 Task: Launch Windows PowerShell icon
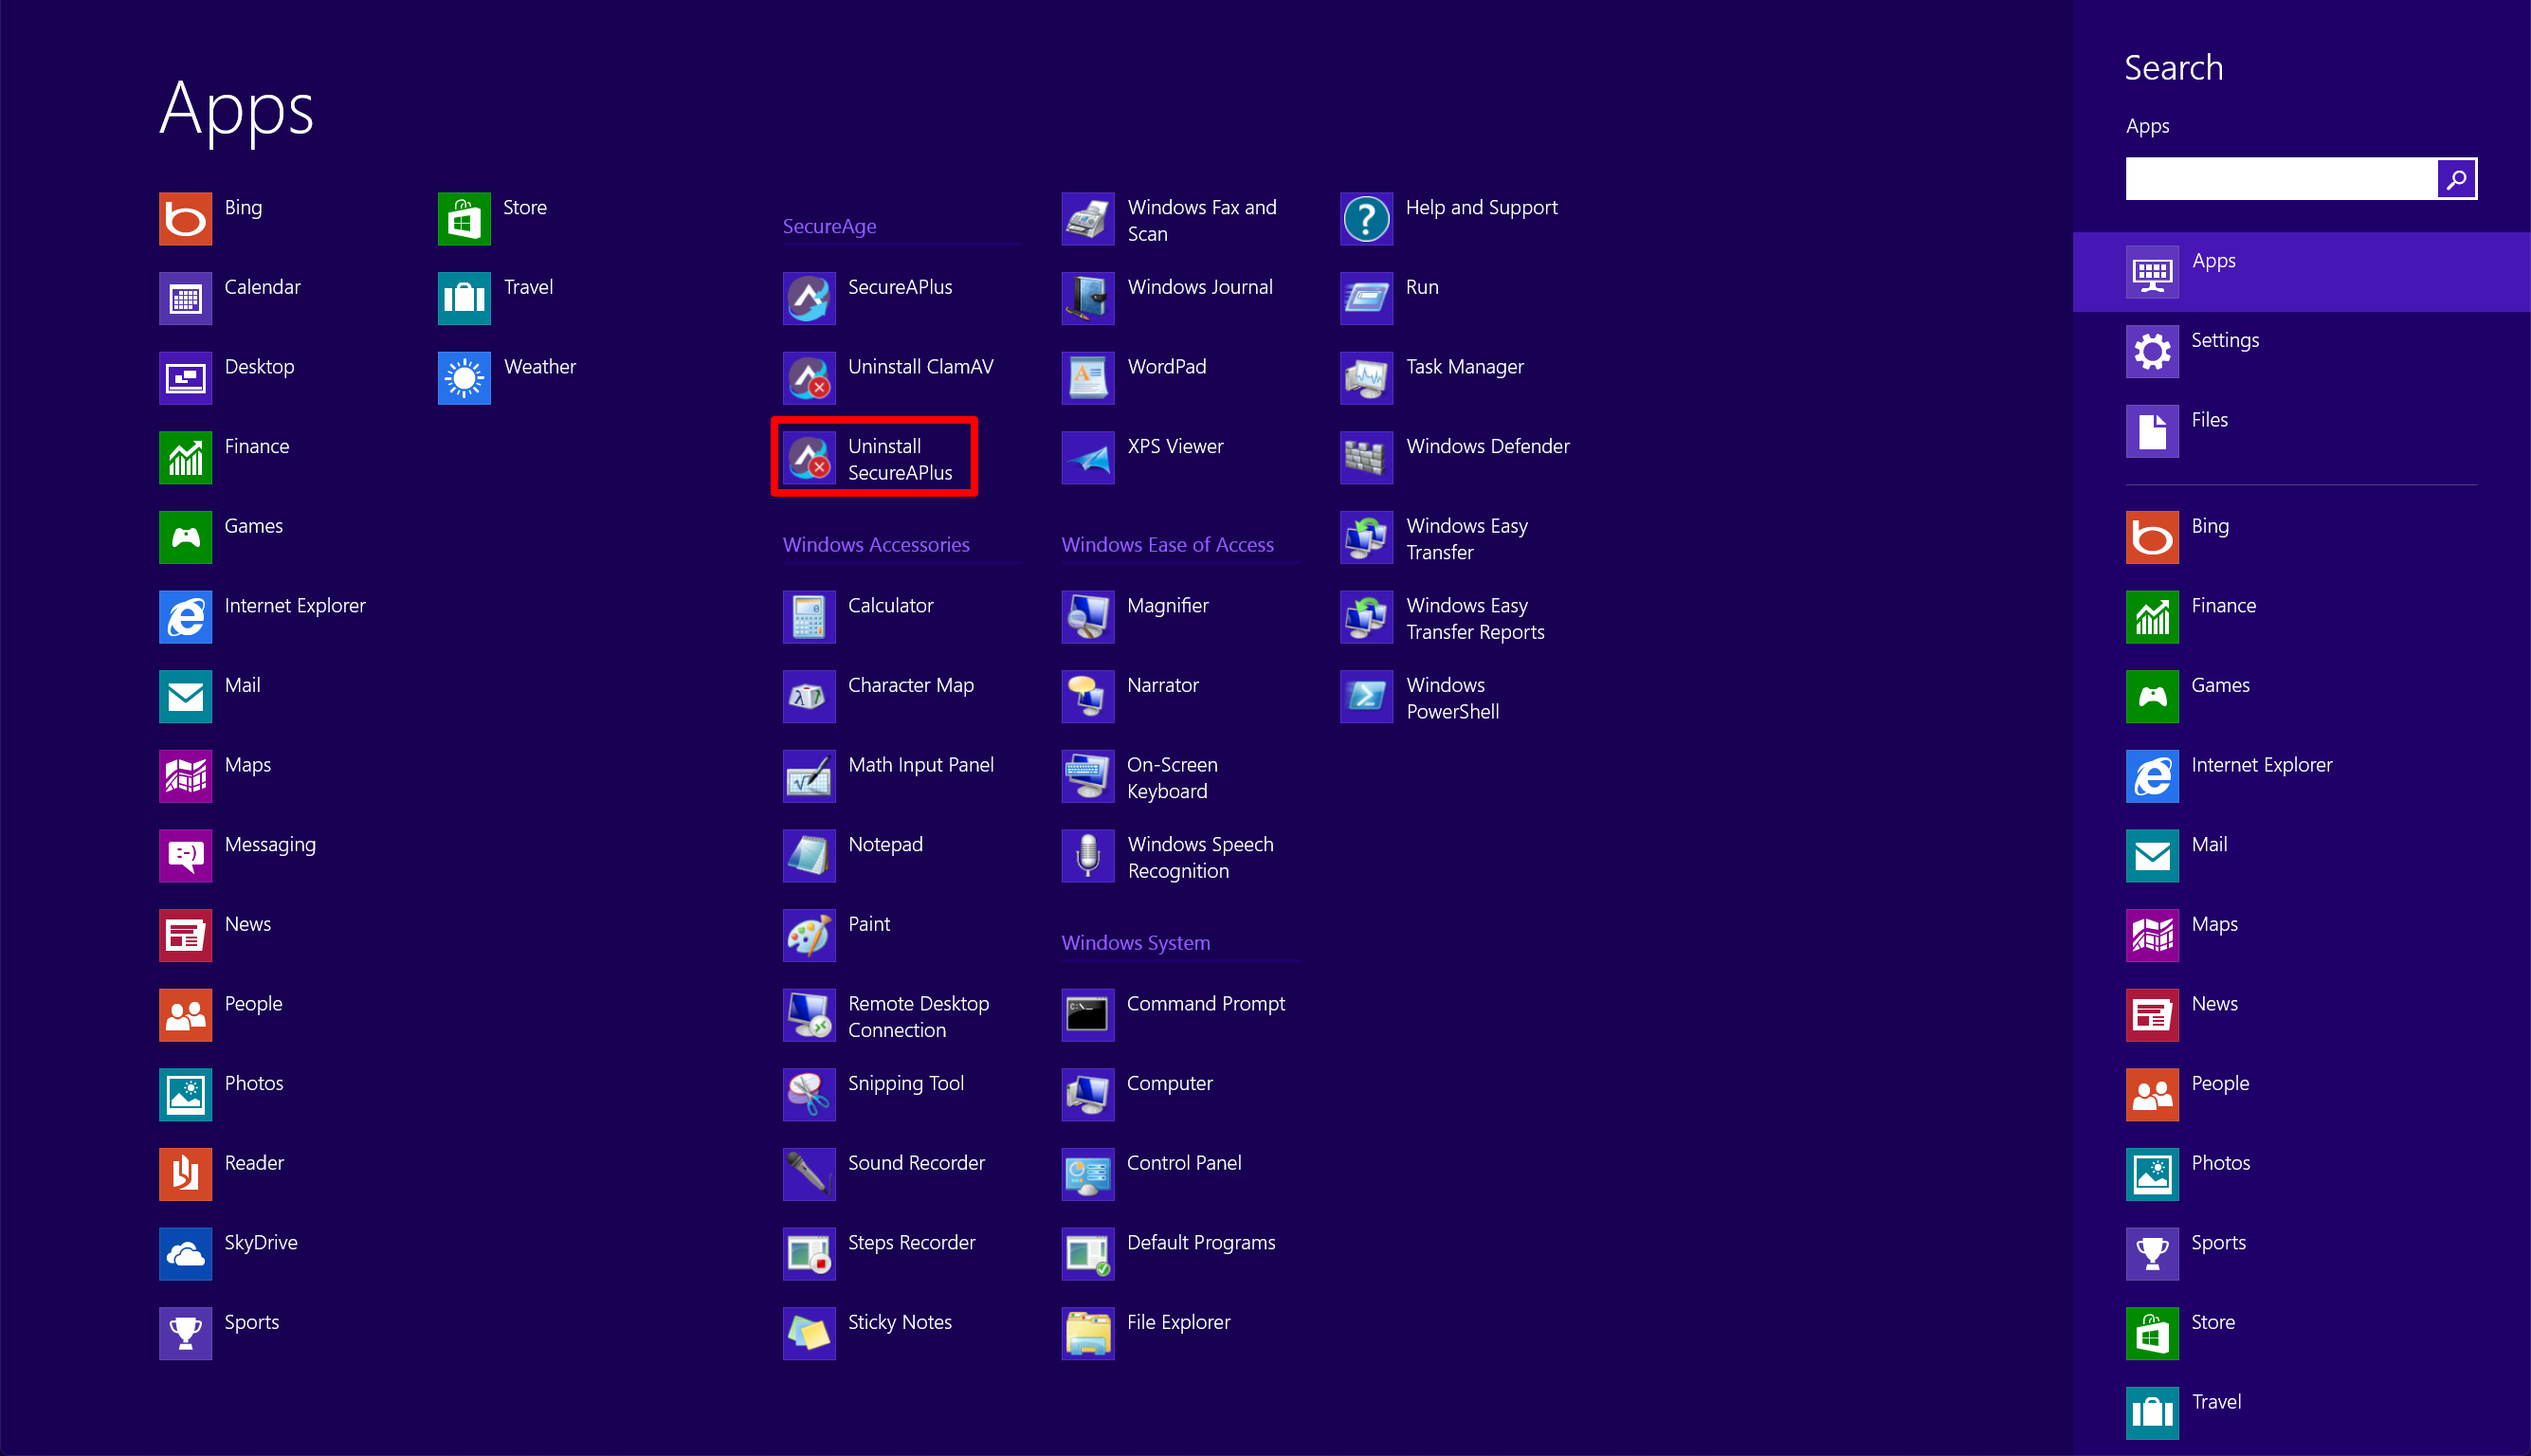1366,696
